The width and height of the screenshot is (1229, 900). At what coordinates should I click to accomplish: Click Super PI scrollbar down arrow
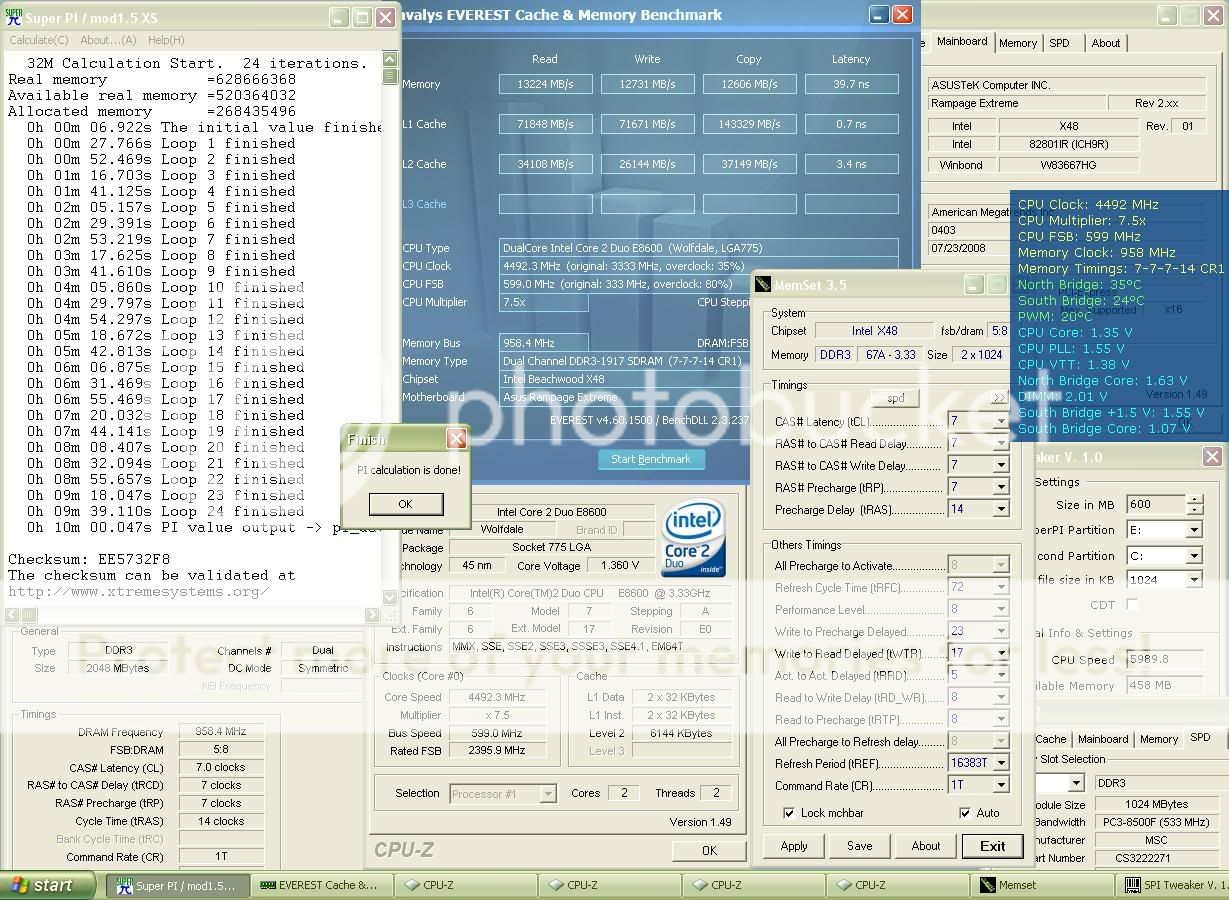pos(391,597)
